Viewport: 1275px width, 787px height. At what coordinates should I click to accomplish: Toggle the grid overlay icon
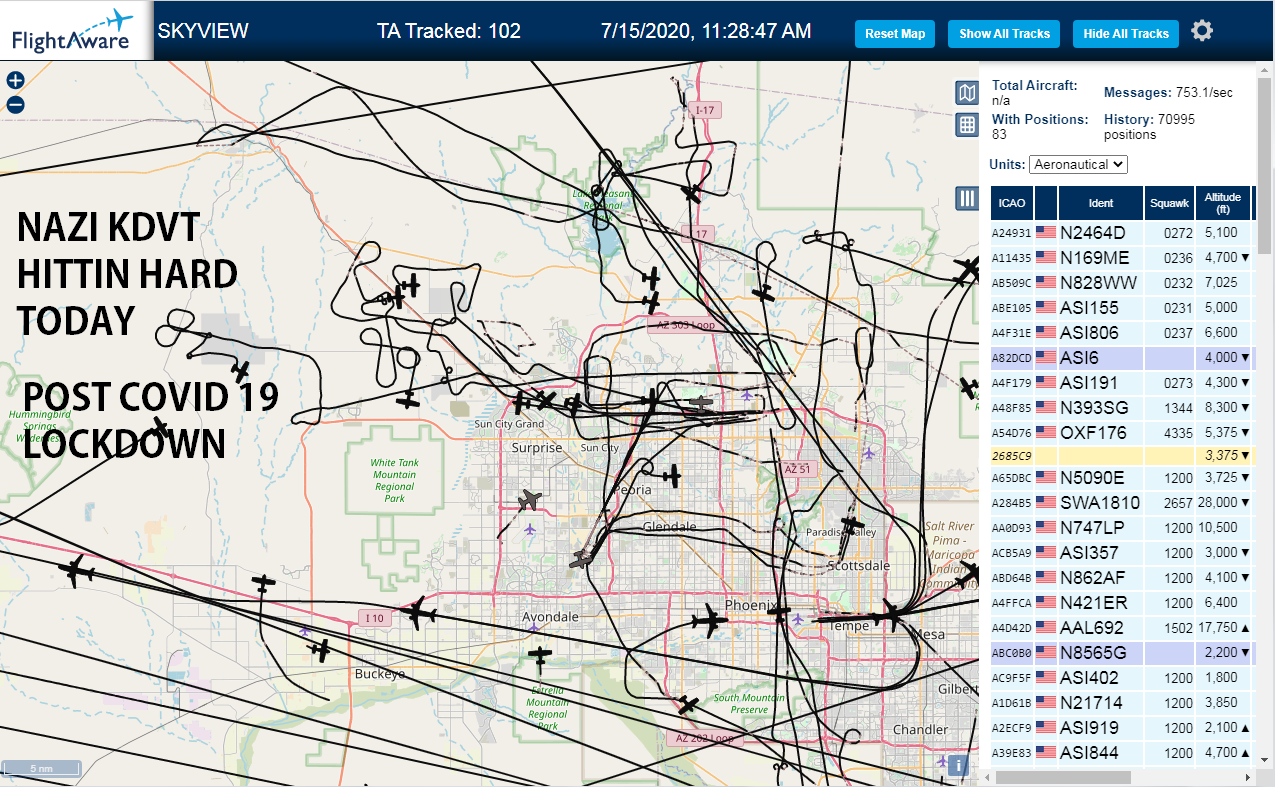pos(967,125)
